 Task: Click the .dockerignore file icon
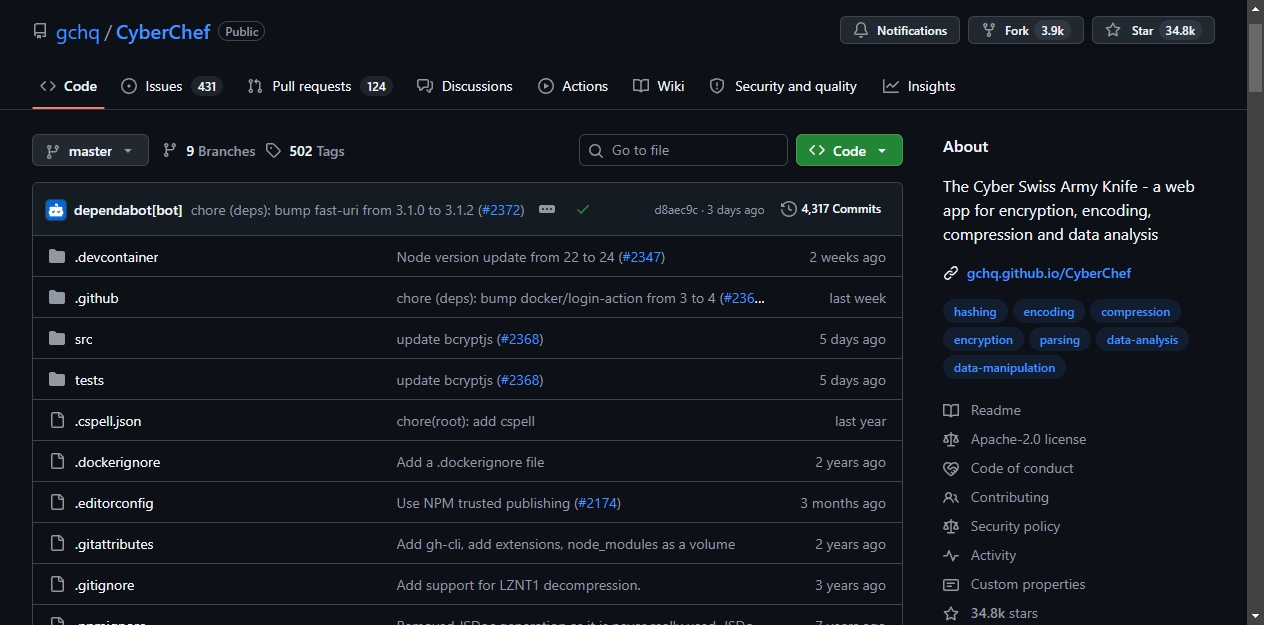[x=57, y=462]
